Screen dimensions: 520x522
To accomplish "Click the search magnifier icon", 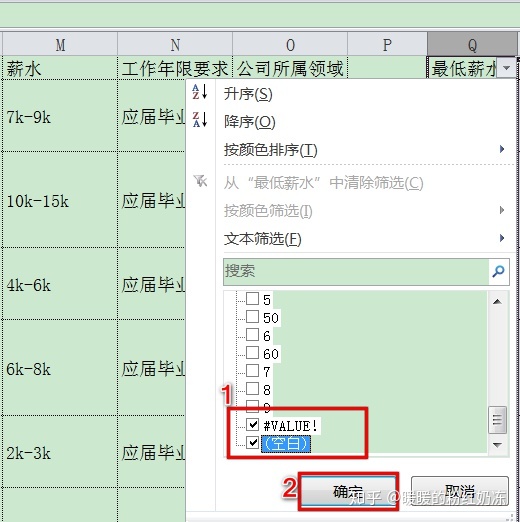I will [499, 271].
